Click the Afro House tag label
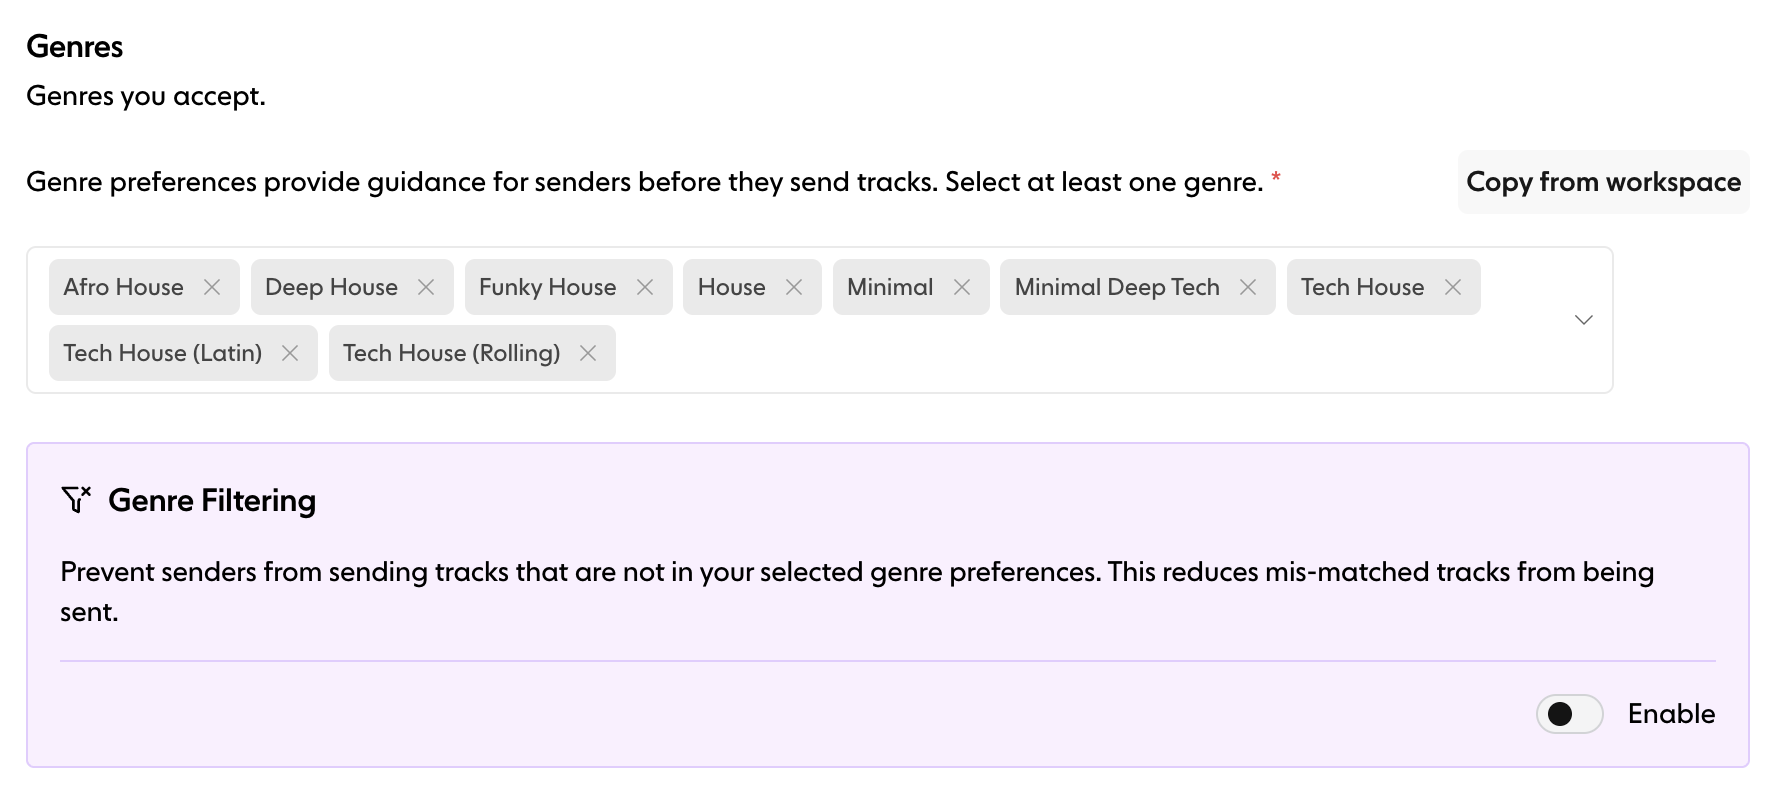Viewport: 1780px width, 804px height. tap(123, 287)
